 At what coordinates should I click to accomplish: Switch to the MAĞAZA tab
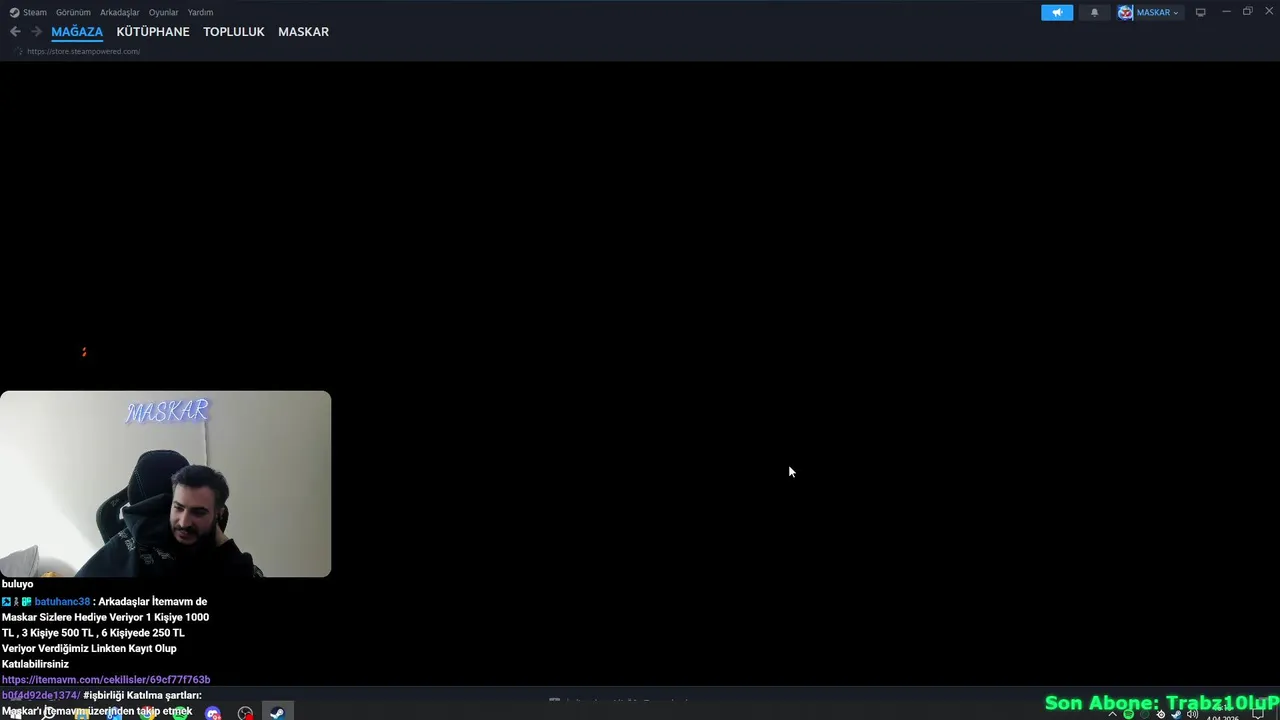[x=77, y=32]
